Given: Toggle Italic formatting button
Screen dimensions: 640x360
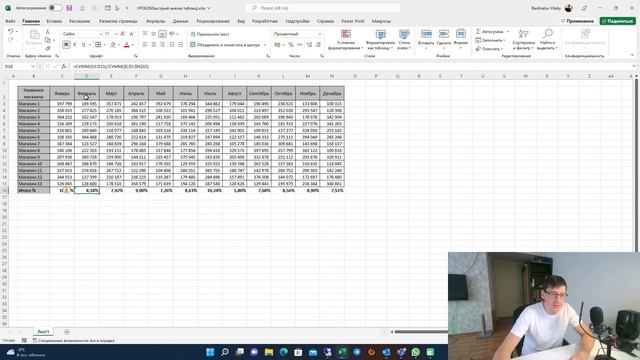Looking at the screenshot, I should click(x=75, y=44).
